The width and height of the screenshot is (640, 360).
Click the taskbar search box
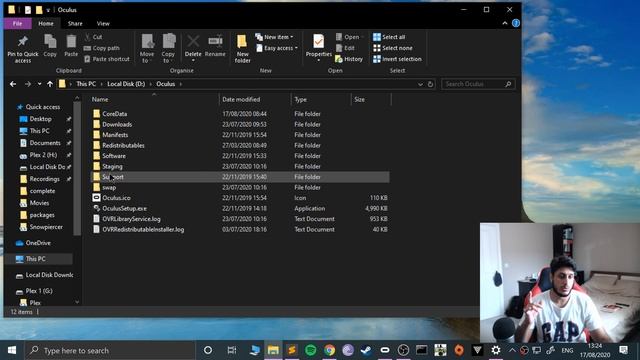(110, 350)
